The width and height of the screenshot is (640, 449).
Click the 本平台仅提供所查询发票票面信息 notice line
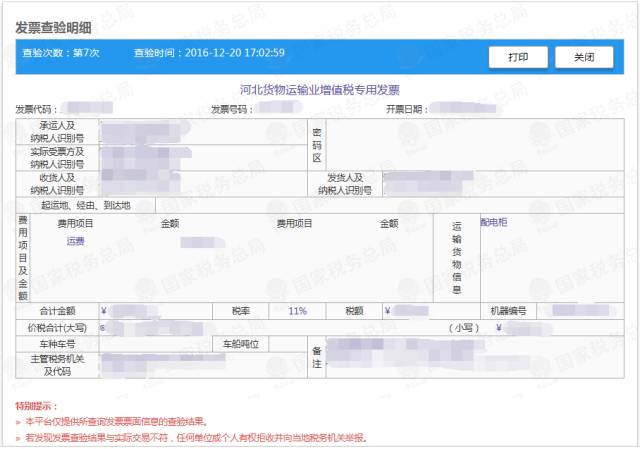point(116,422)
